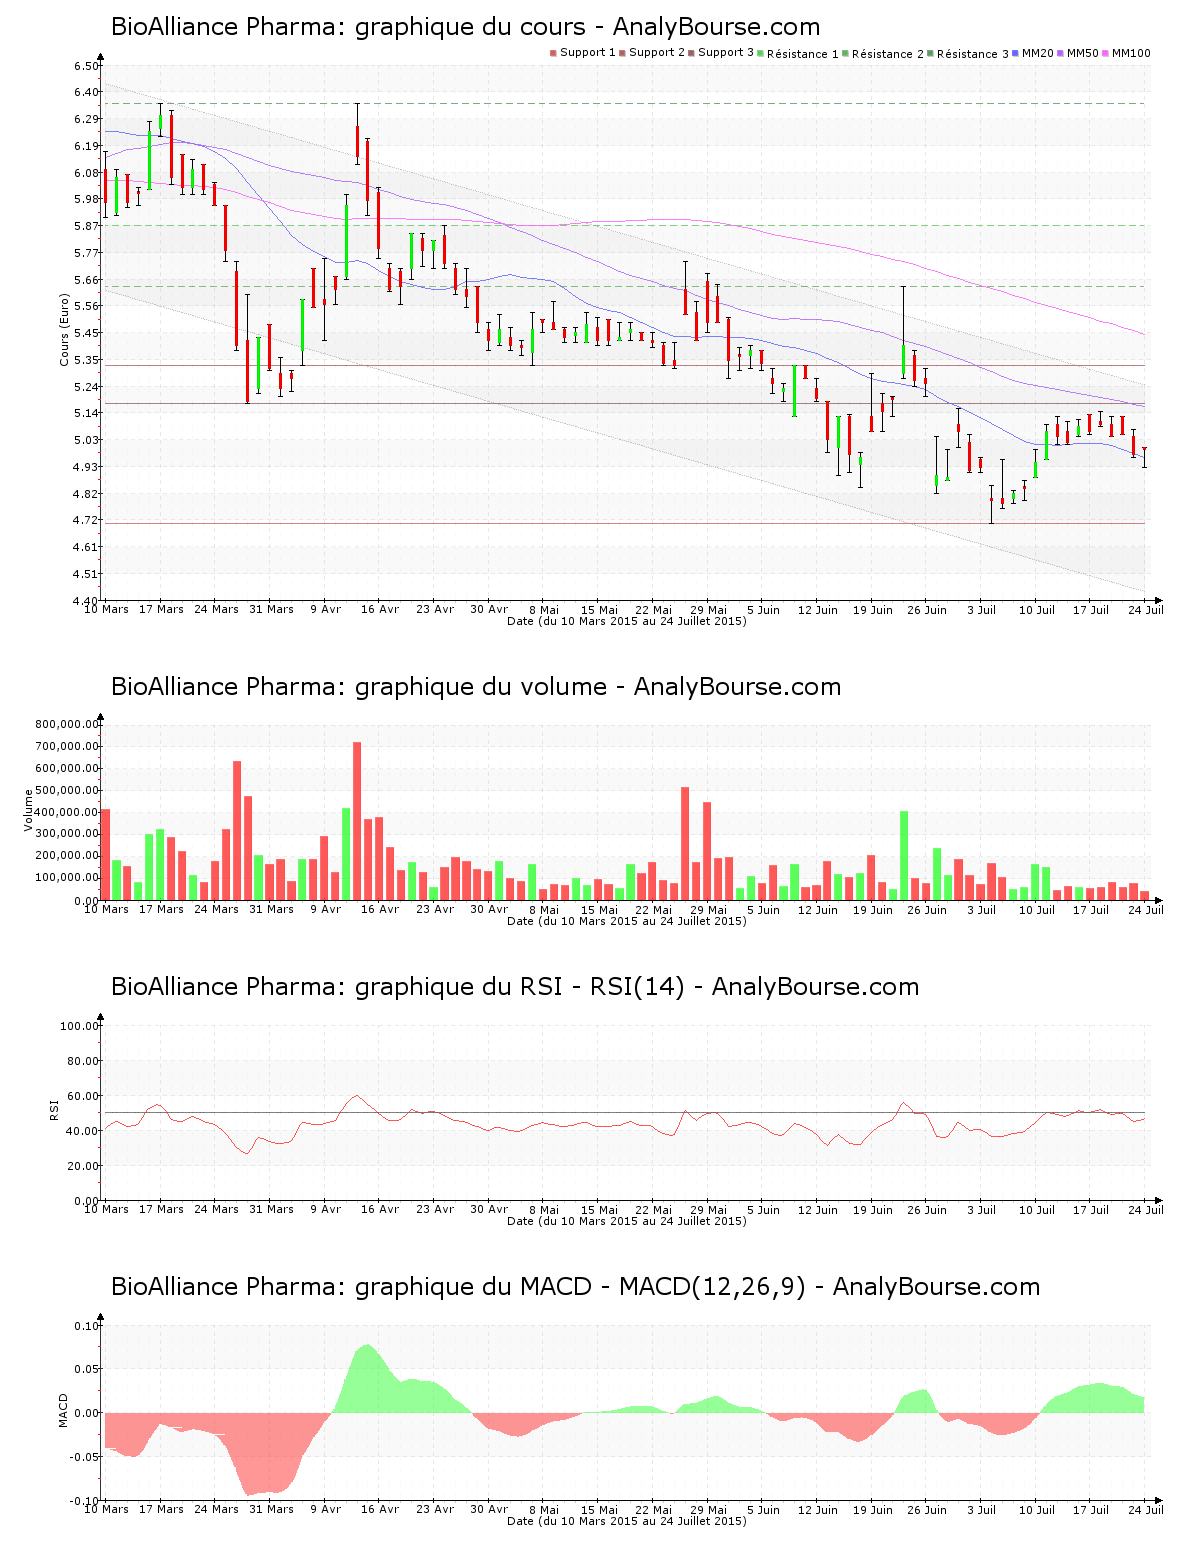Click '17 Mars' date under RSI chart
The height and width of the screenshot is (1550, 1200).
click(161, 1209)
